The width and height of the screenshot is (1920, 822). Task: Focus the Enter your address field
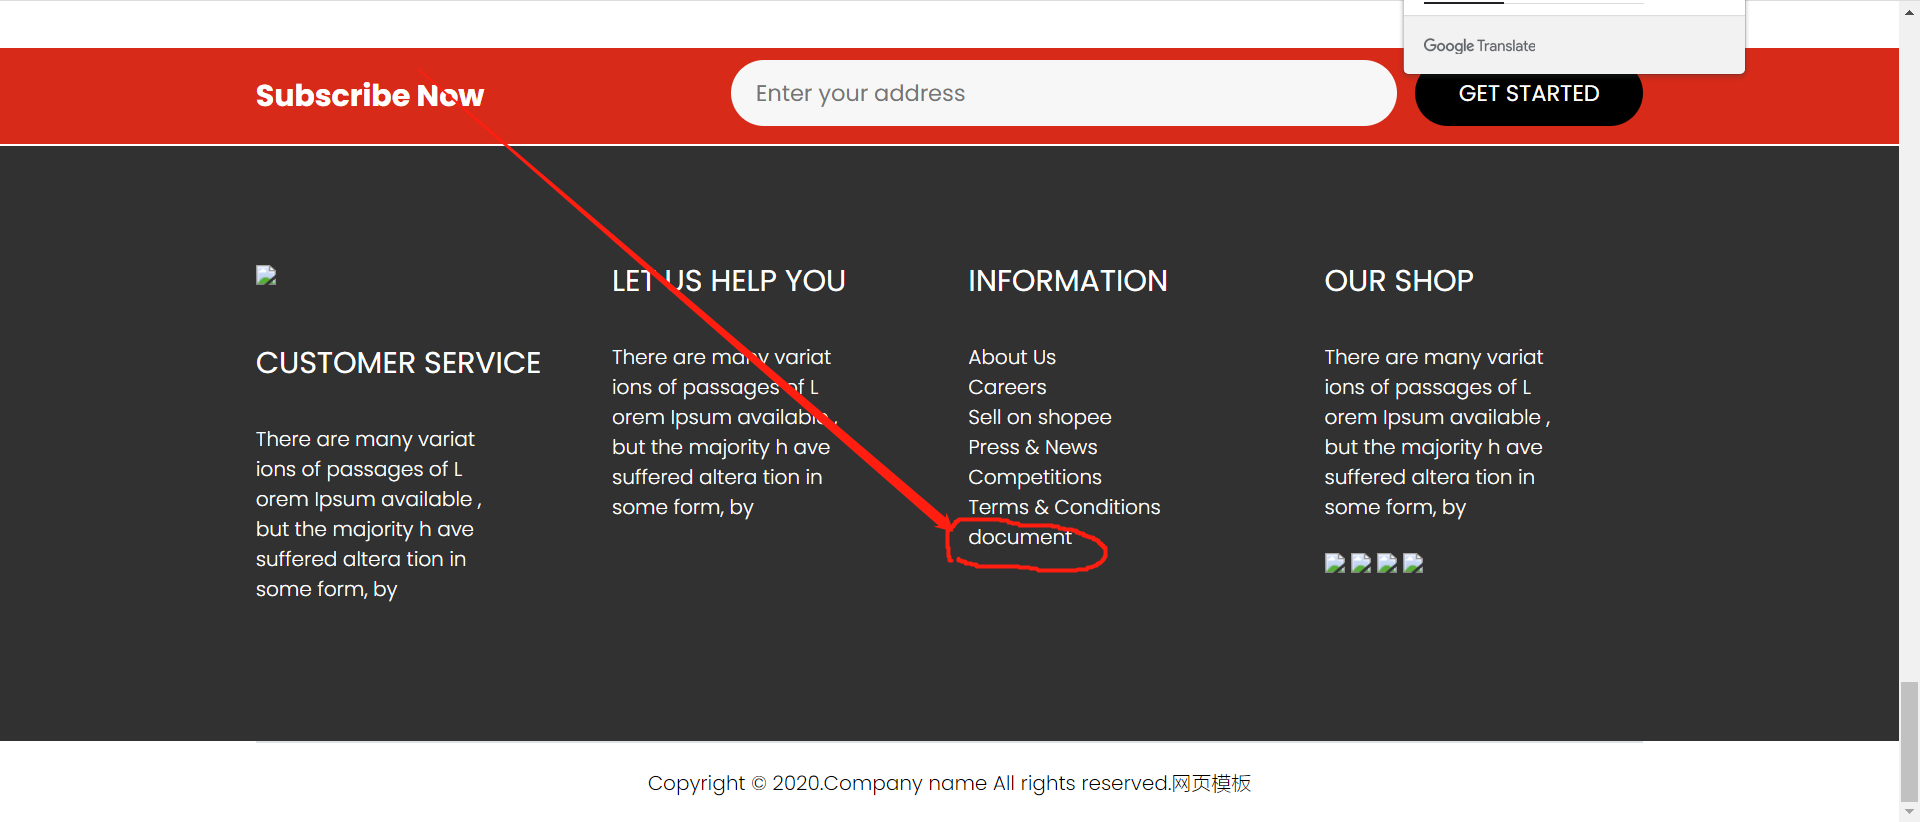(1063, 93)
